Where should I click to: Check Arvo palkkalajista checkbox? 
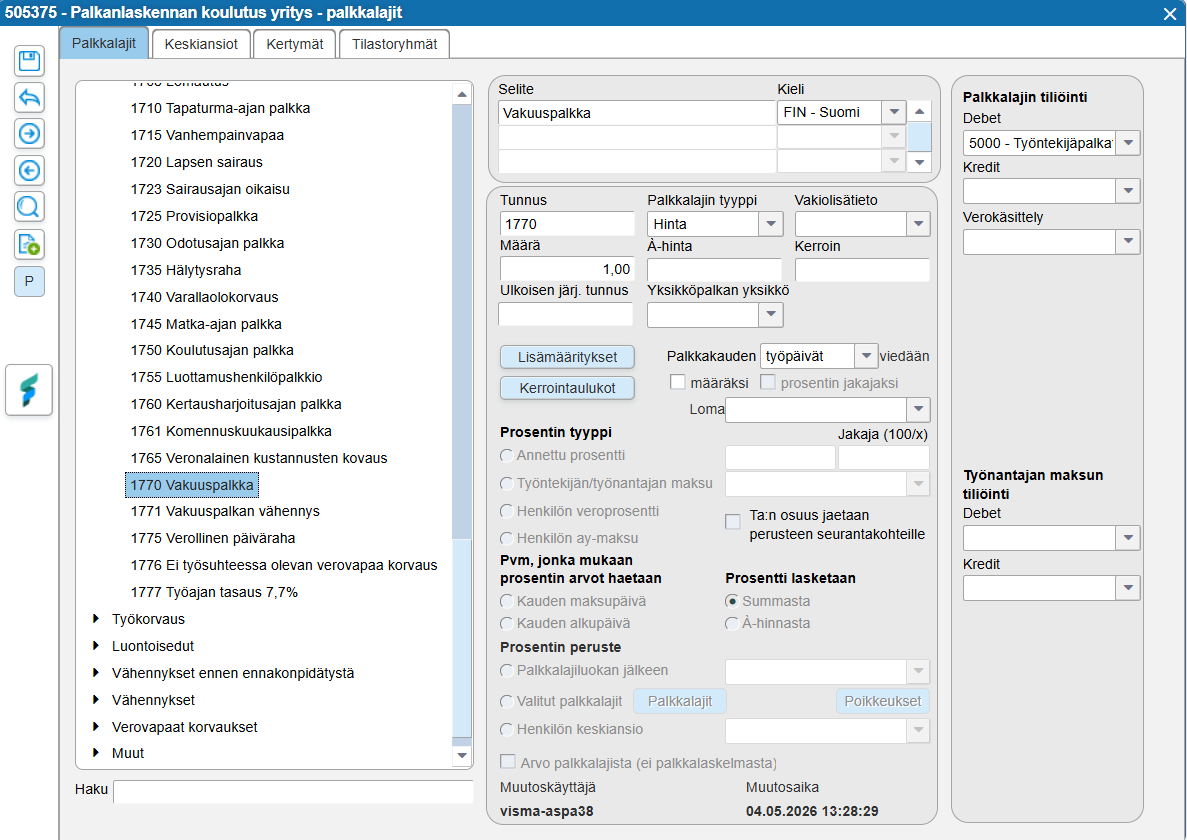(508, 761)
